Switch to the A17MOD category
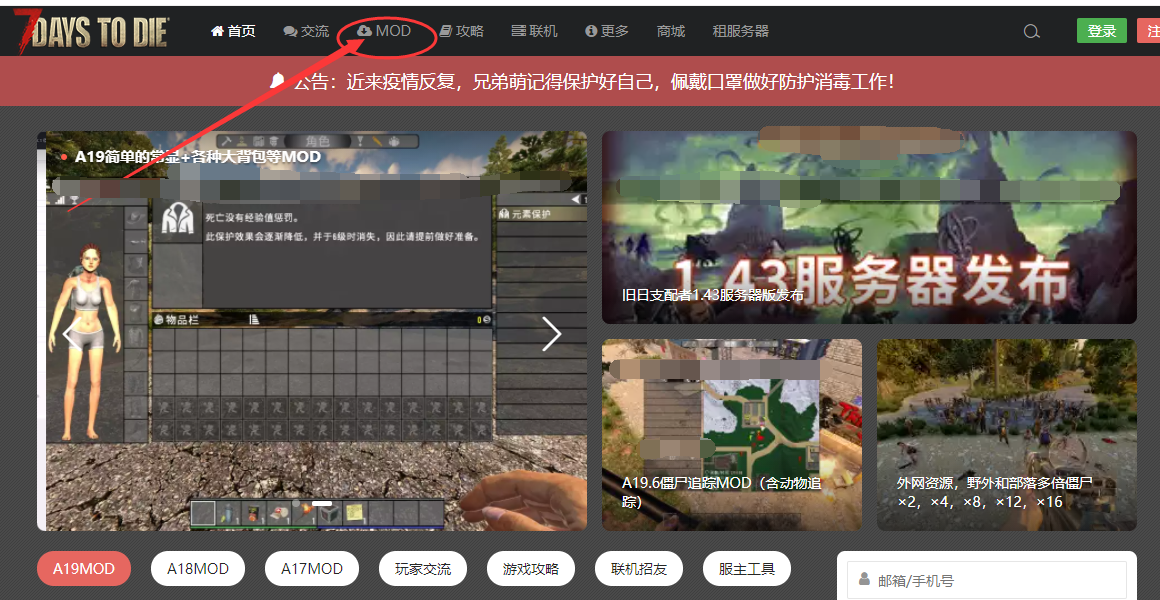1160x600 pixels. coord(311,569)
